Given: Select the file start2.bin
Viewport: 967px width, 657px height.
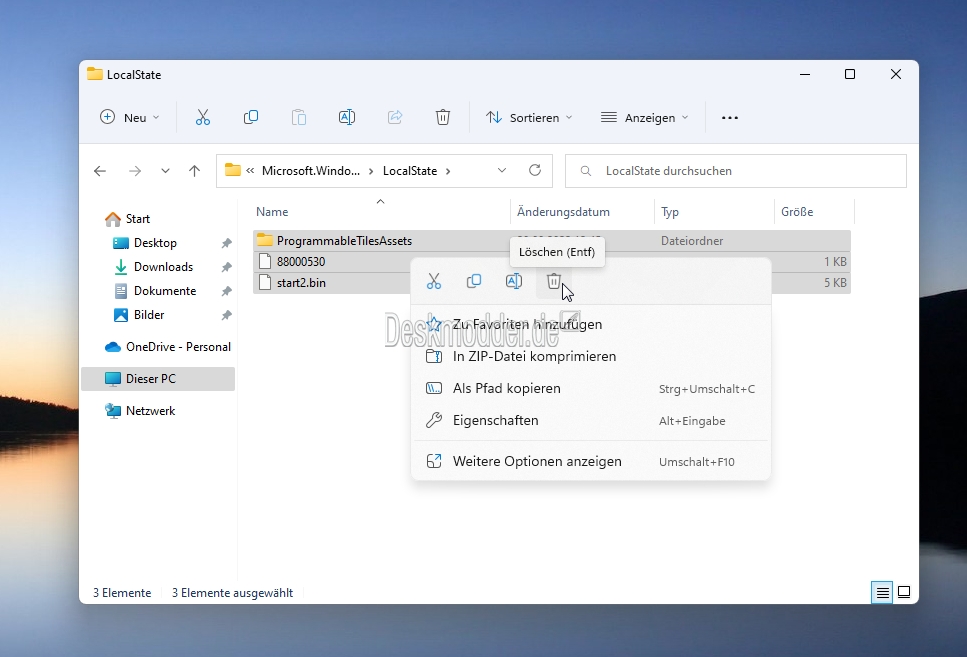Looking at the screenshot, I should [x=301, y=283].
